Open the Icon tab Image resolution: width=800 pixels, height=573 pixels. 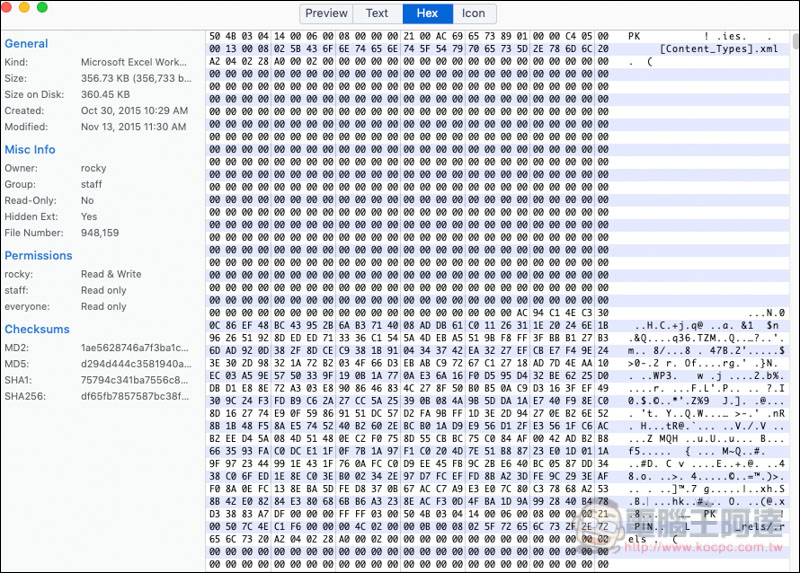pos(474,13)
